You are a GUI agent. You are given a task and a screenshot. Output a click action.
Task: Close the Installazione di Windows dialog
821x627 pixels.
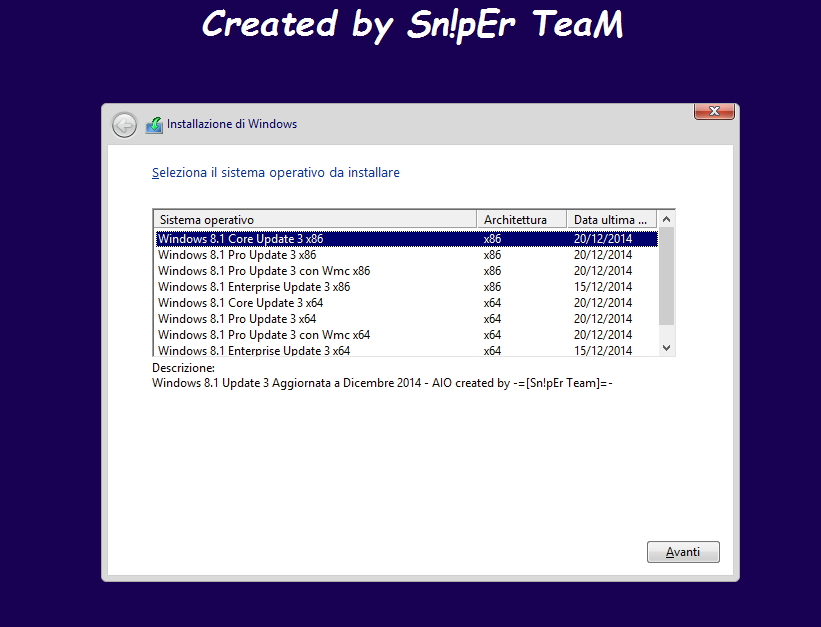pyautogui.click(x=714, y=111)
